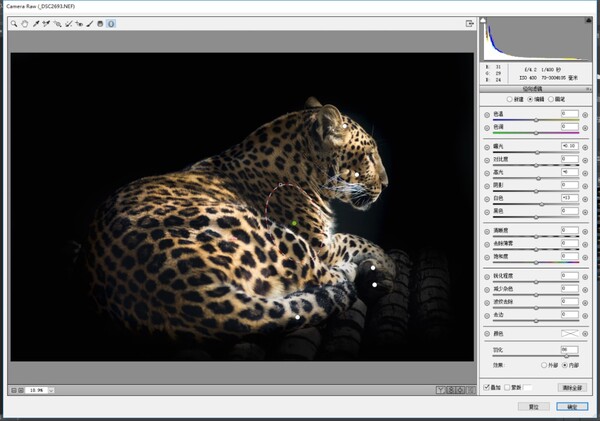Select the Brush (画笔) radio option

(551, 99)
